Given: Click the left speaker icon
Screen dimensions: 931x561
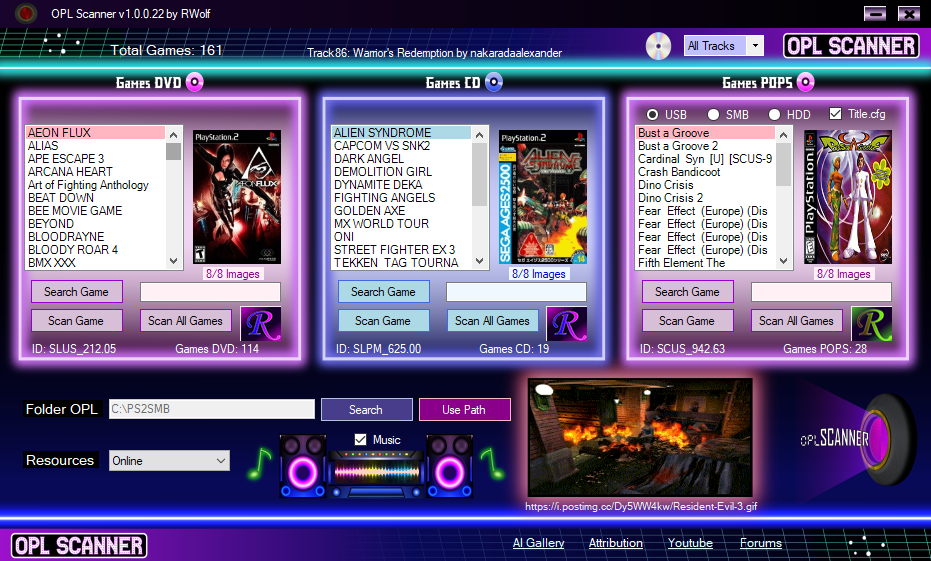Looking at the screenshot, I should point(303,466).
